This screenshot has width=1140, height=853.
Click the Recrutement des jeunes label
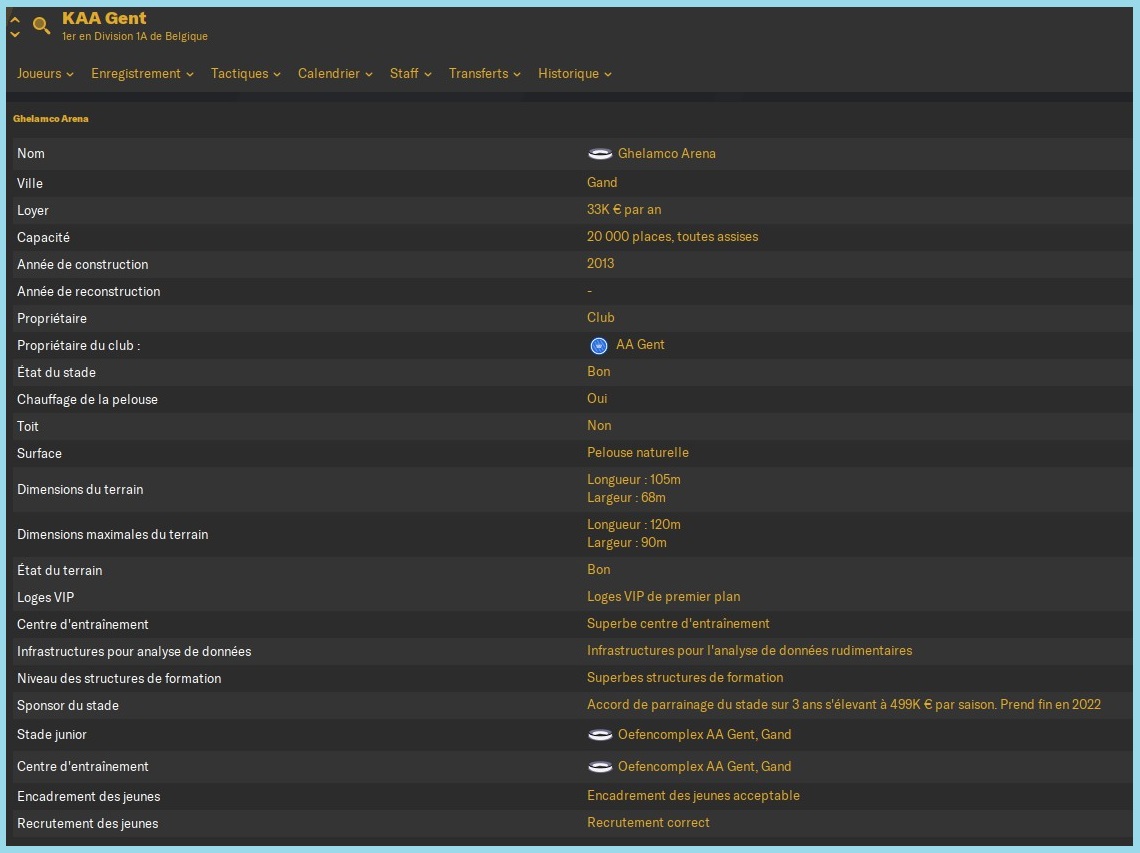pos(87,823)
